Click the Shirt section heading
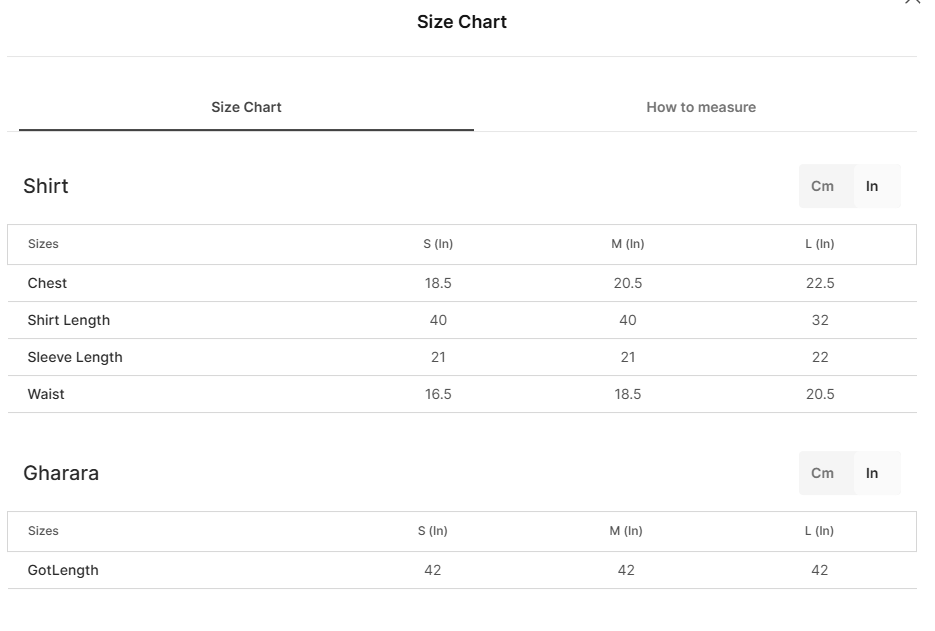 (x=46, y=186)
